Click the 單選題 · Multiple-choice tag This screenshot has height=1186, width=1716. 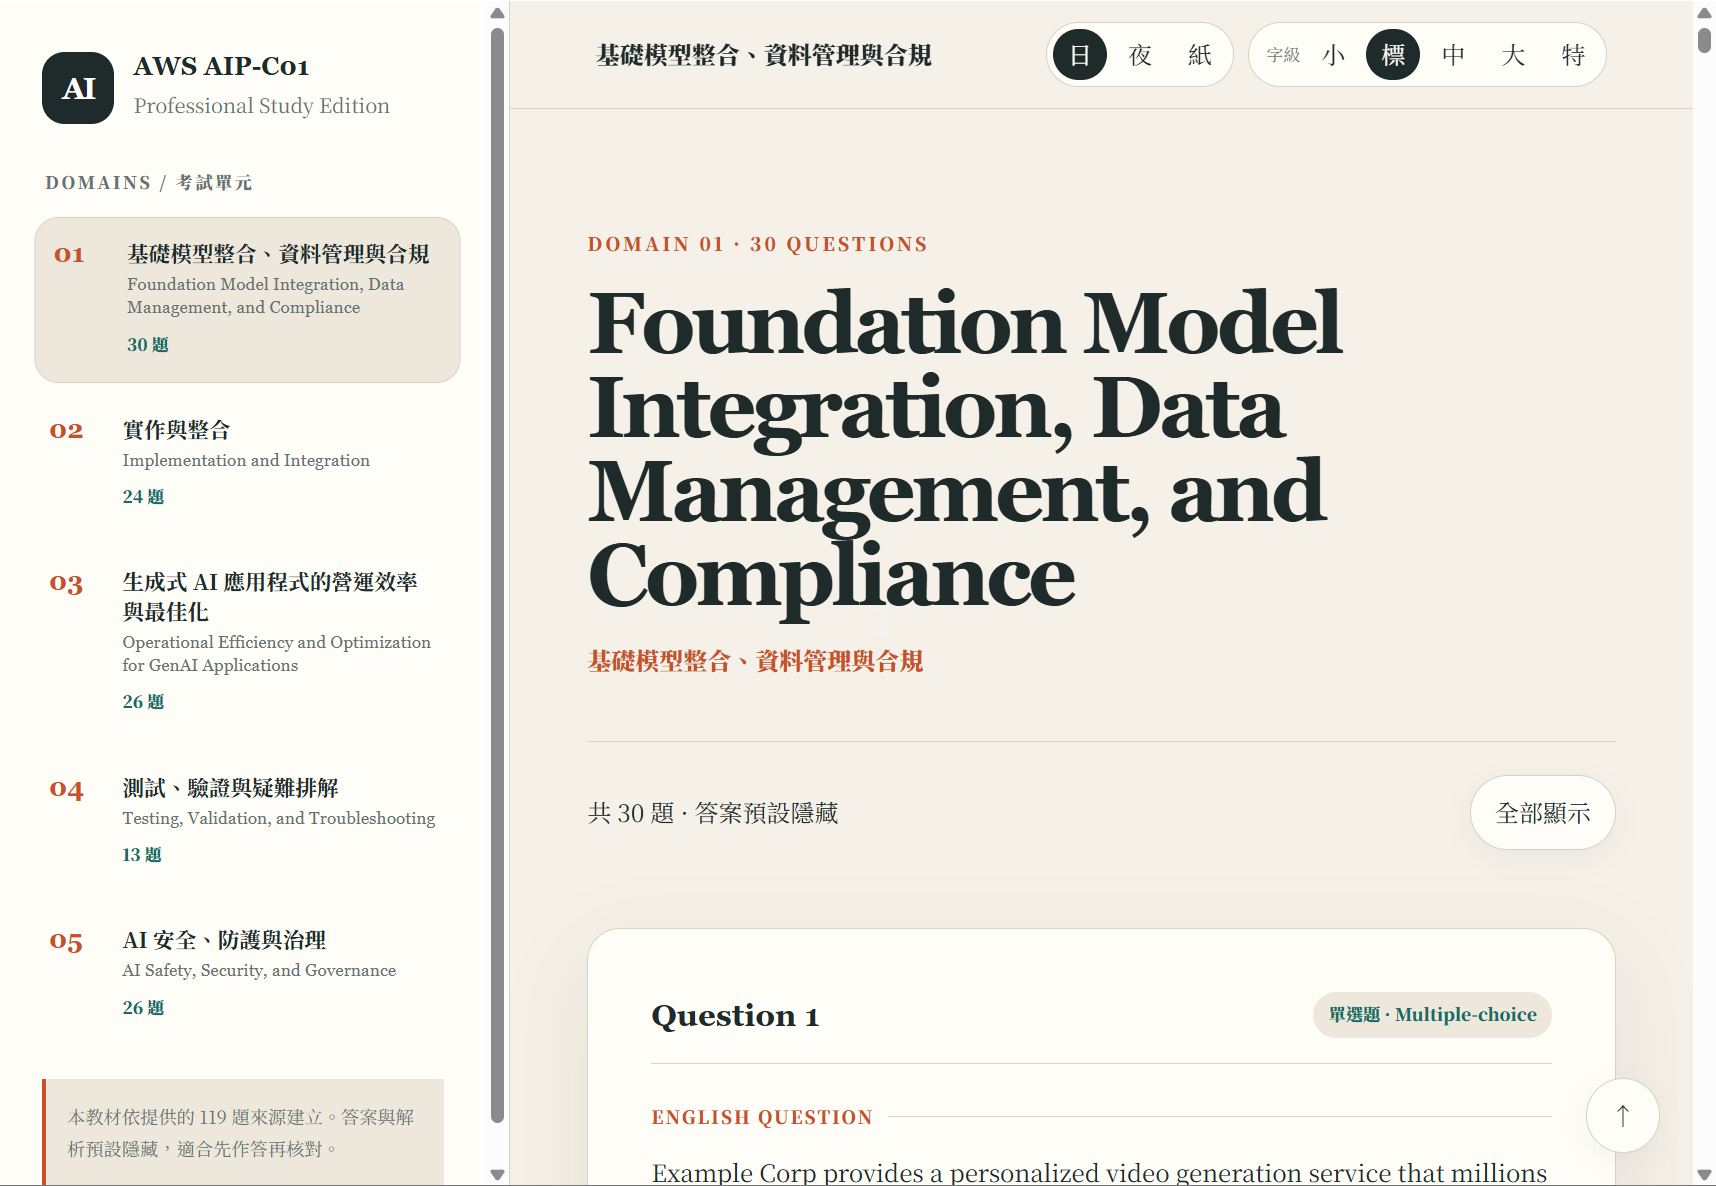tap(1432, 1015)
